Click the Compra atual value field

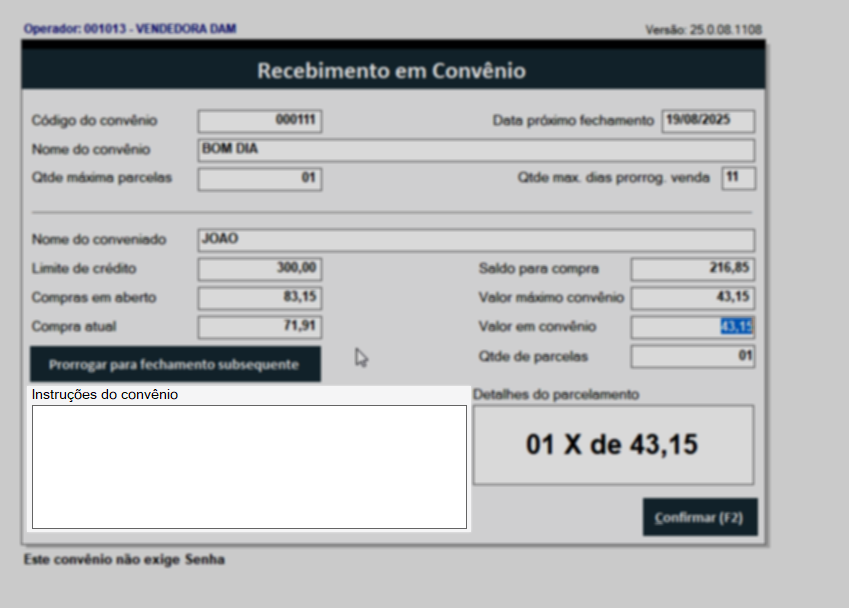(260, 327)
